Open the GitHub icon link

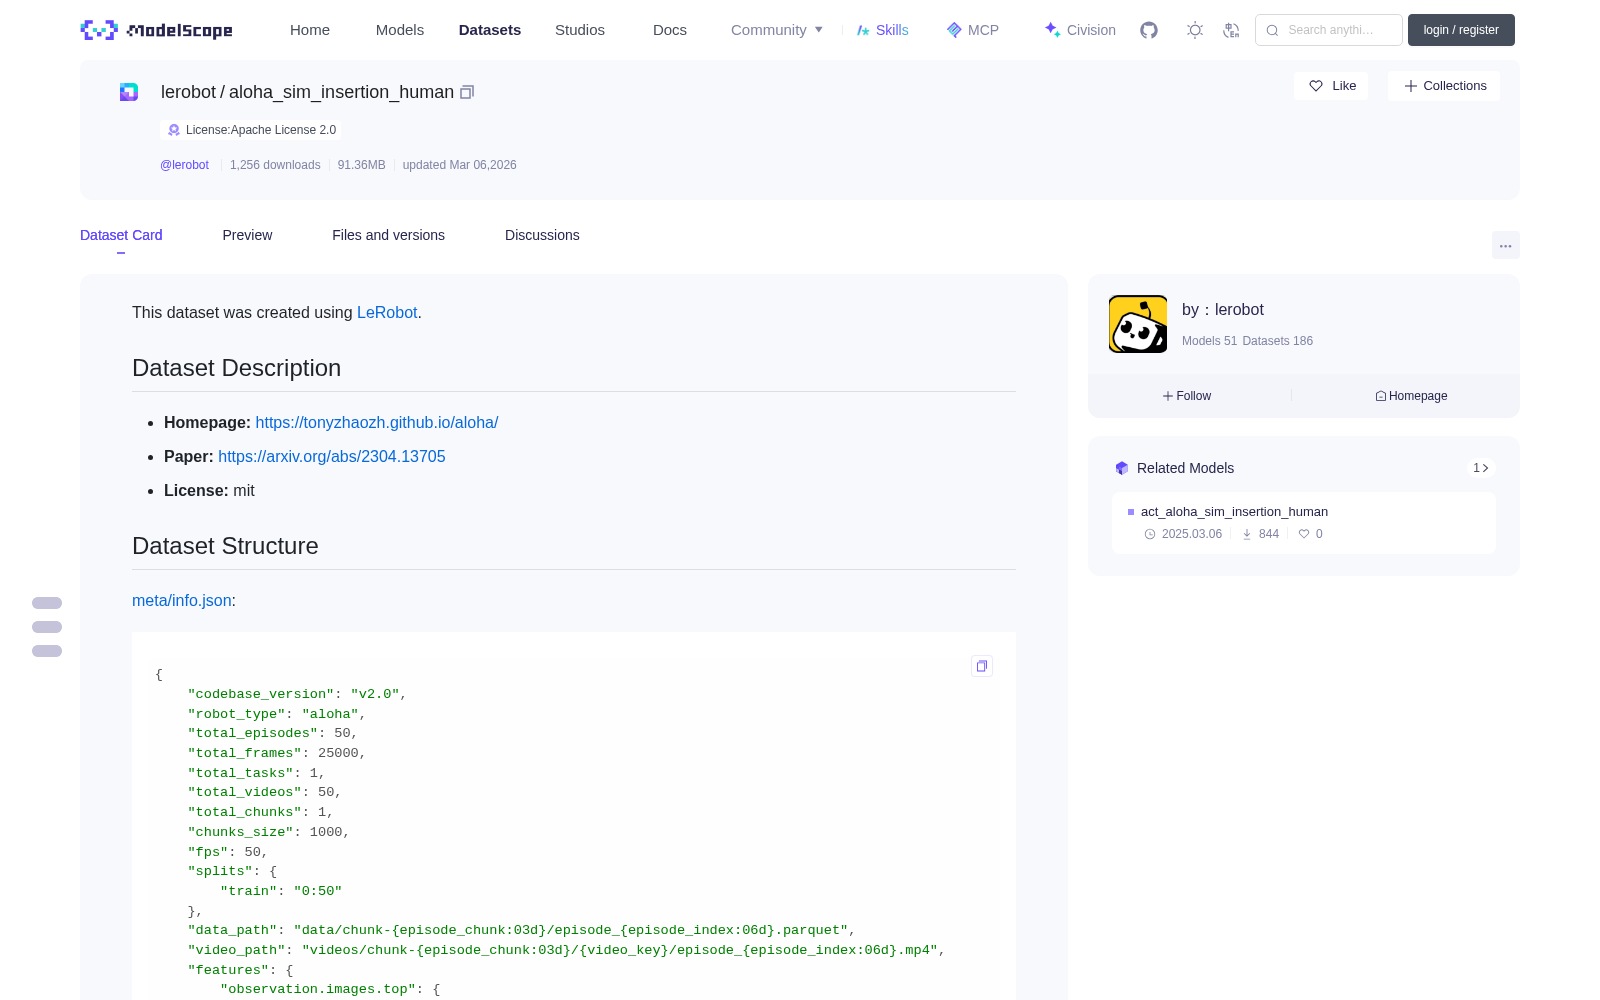click(x=1149, y=30)
